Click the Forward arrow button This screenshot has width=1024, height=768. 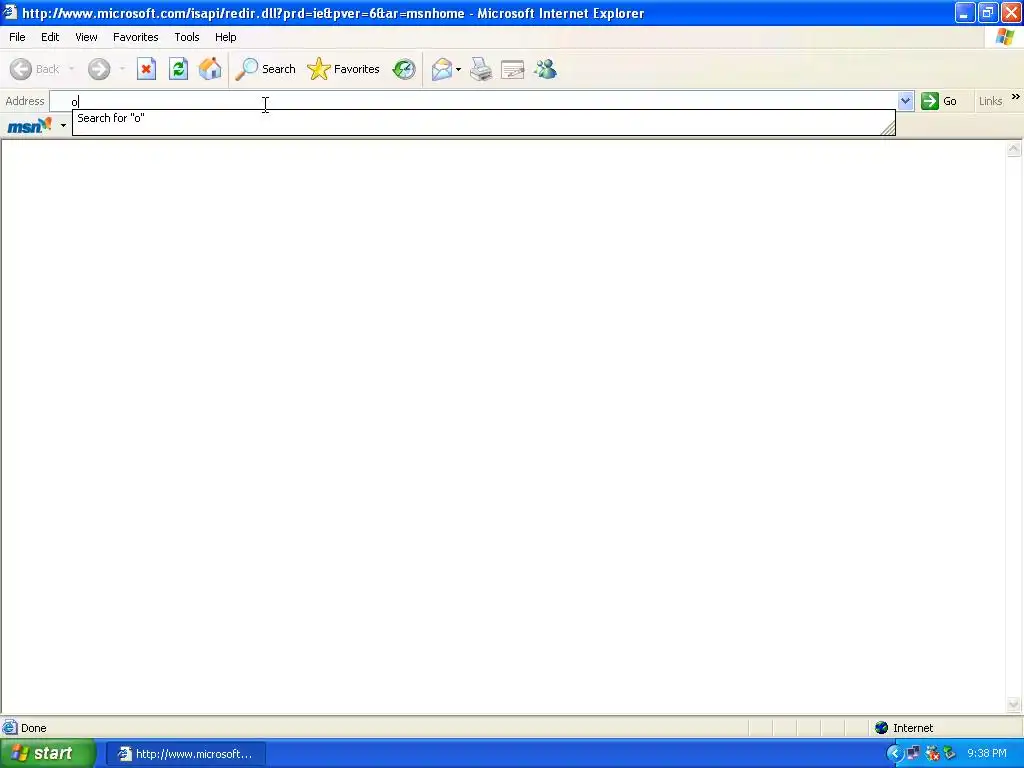click(99, 69)
